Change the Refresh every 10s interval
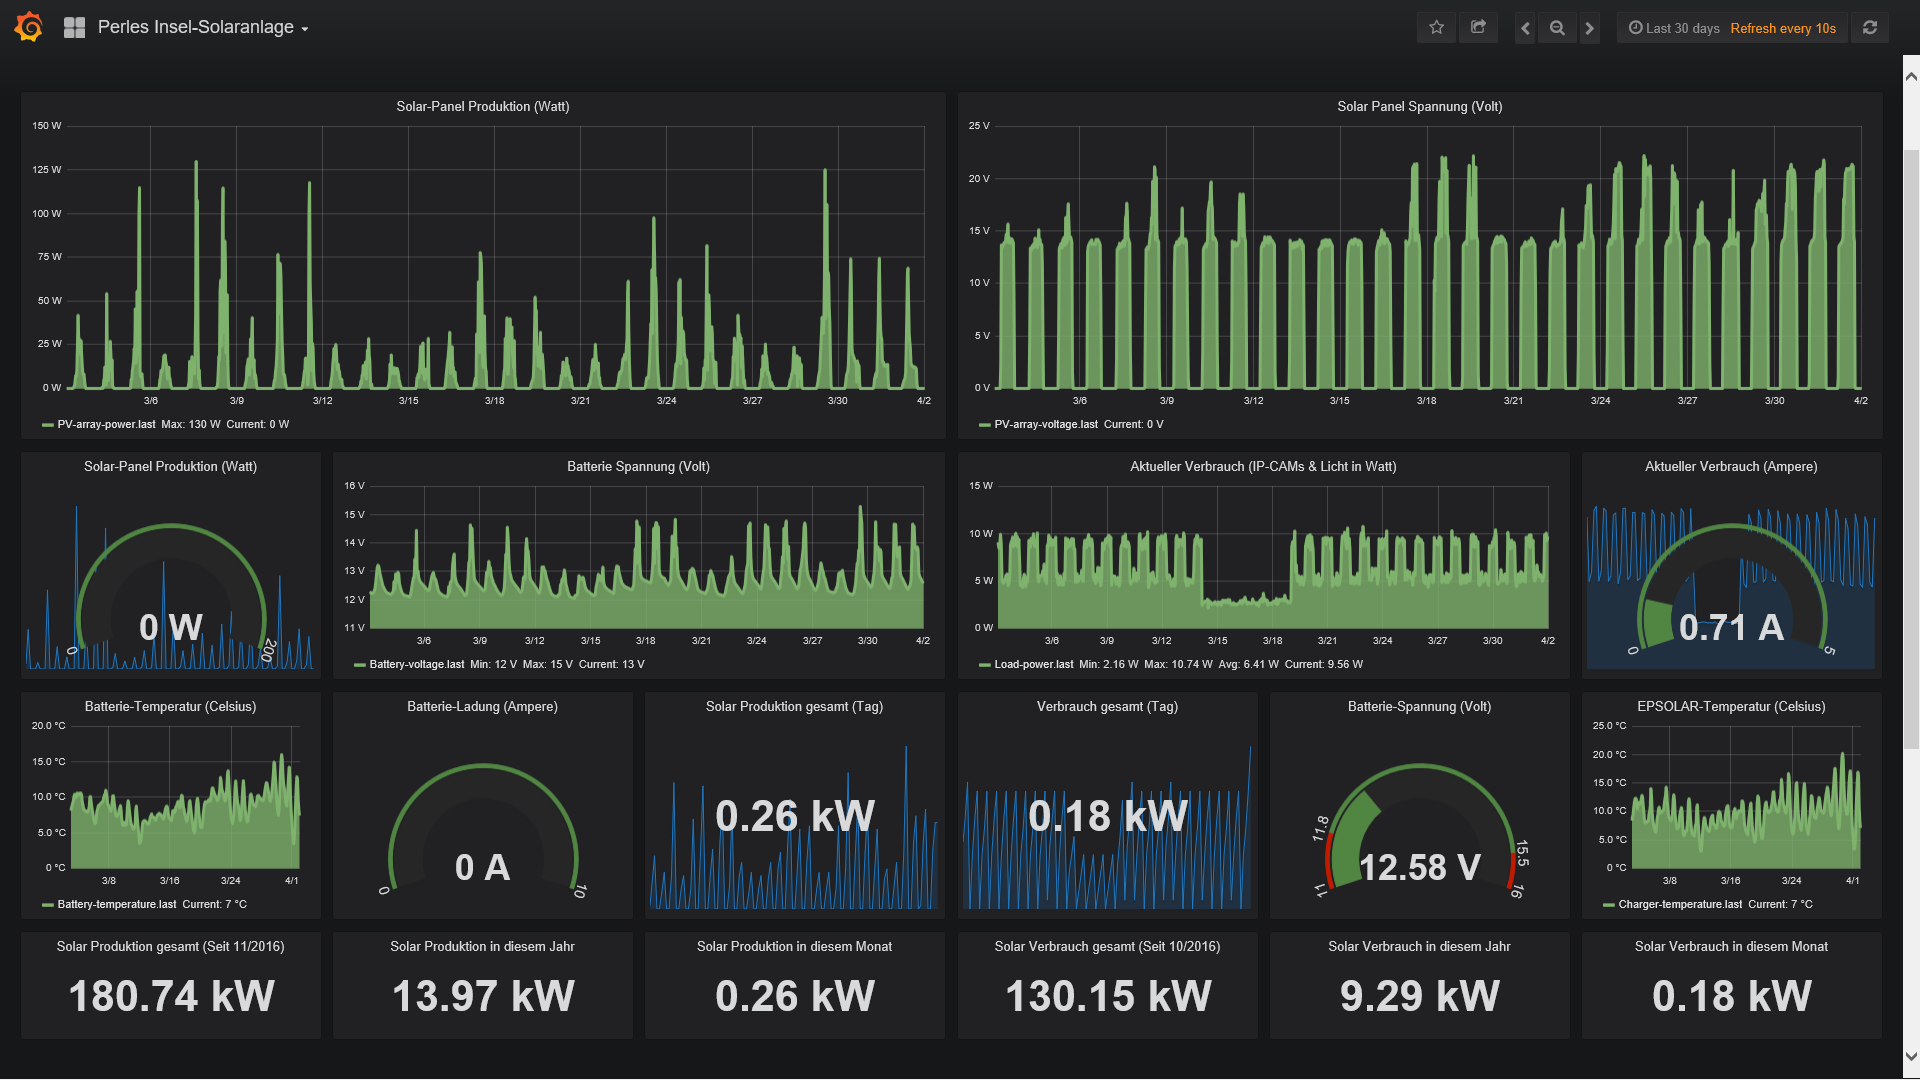This screenshot has width=1920, height=1080. pos(1783,28)
